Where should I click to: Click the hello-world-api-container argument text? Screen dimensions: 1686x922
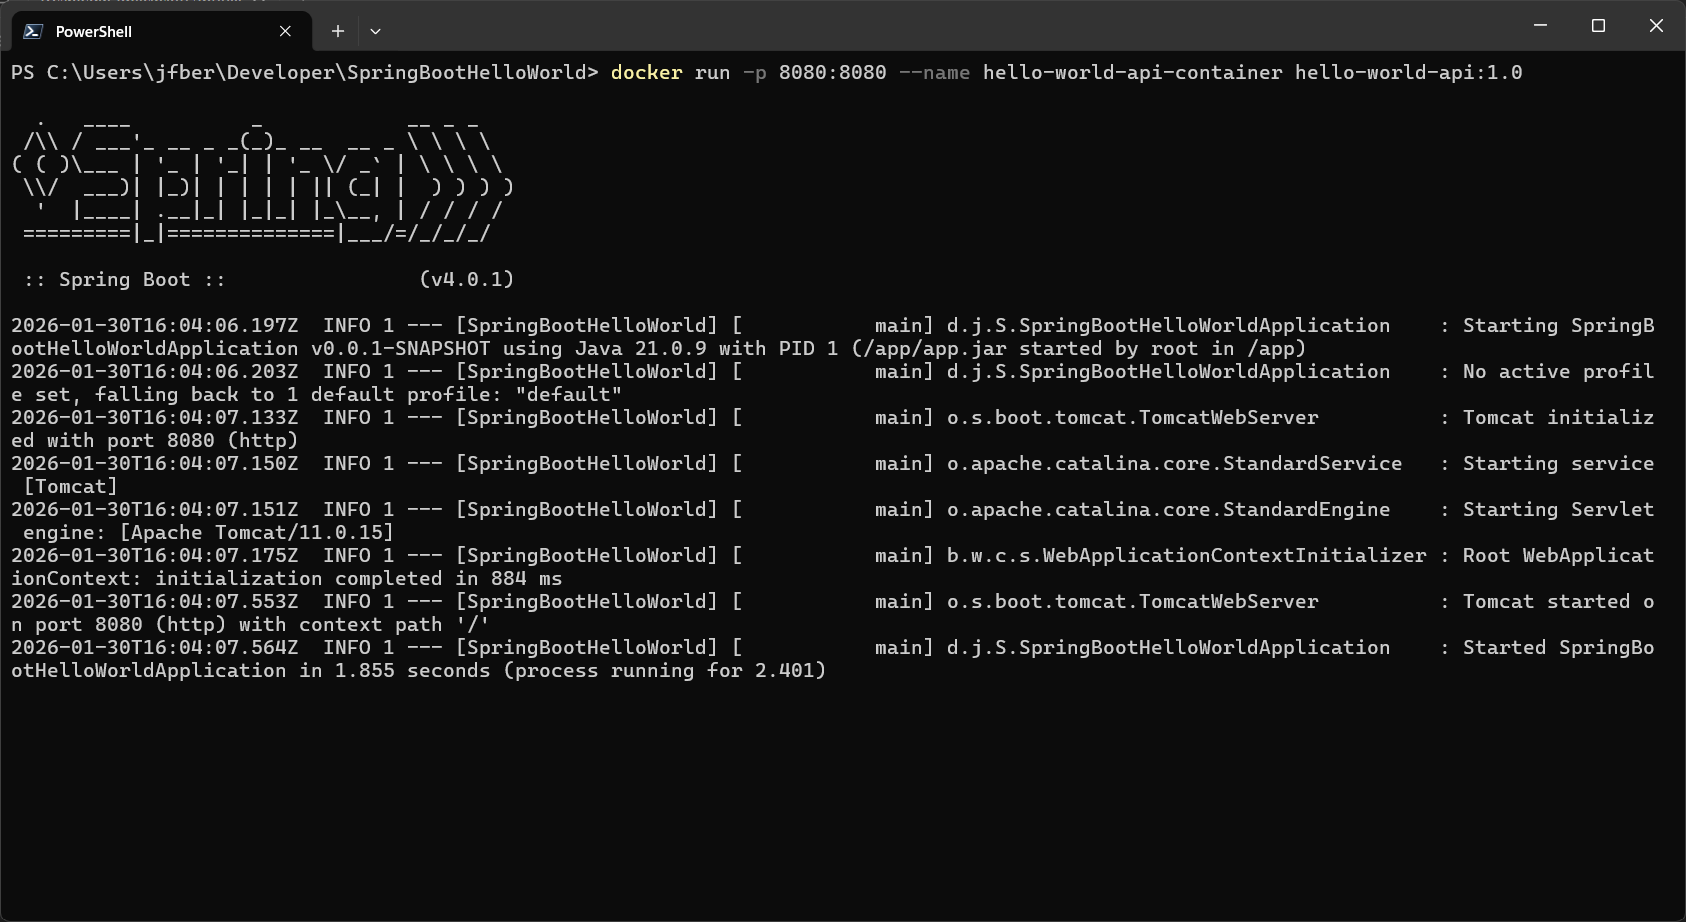pyautogui.click(x=1131, y=72)
